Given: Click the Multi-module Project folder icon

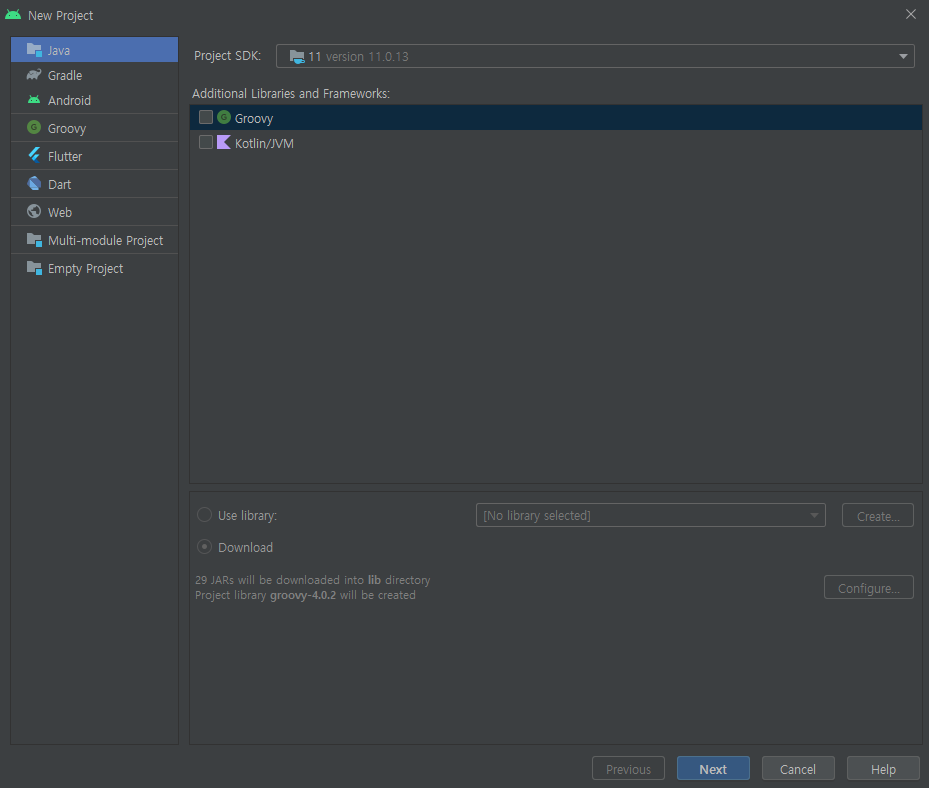Looking at the screenshot, I should click(x=34, y=240).
